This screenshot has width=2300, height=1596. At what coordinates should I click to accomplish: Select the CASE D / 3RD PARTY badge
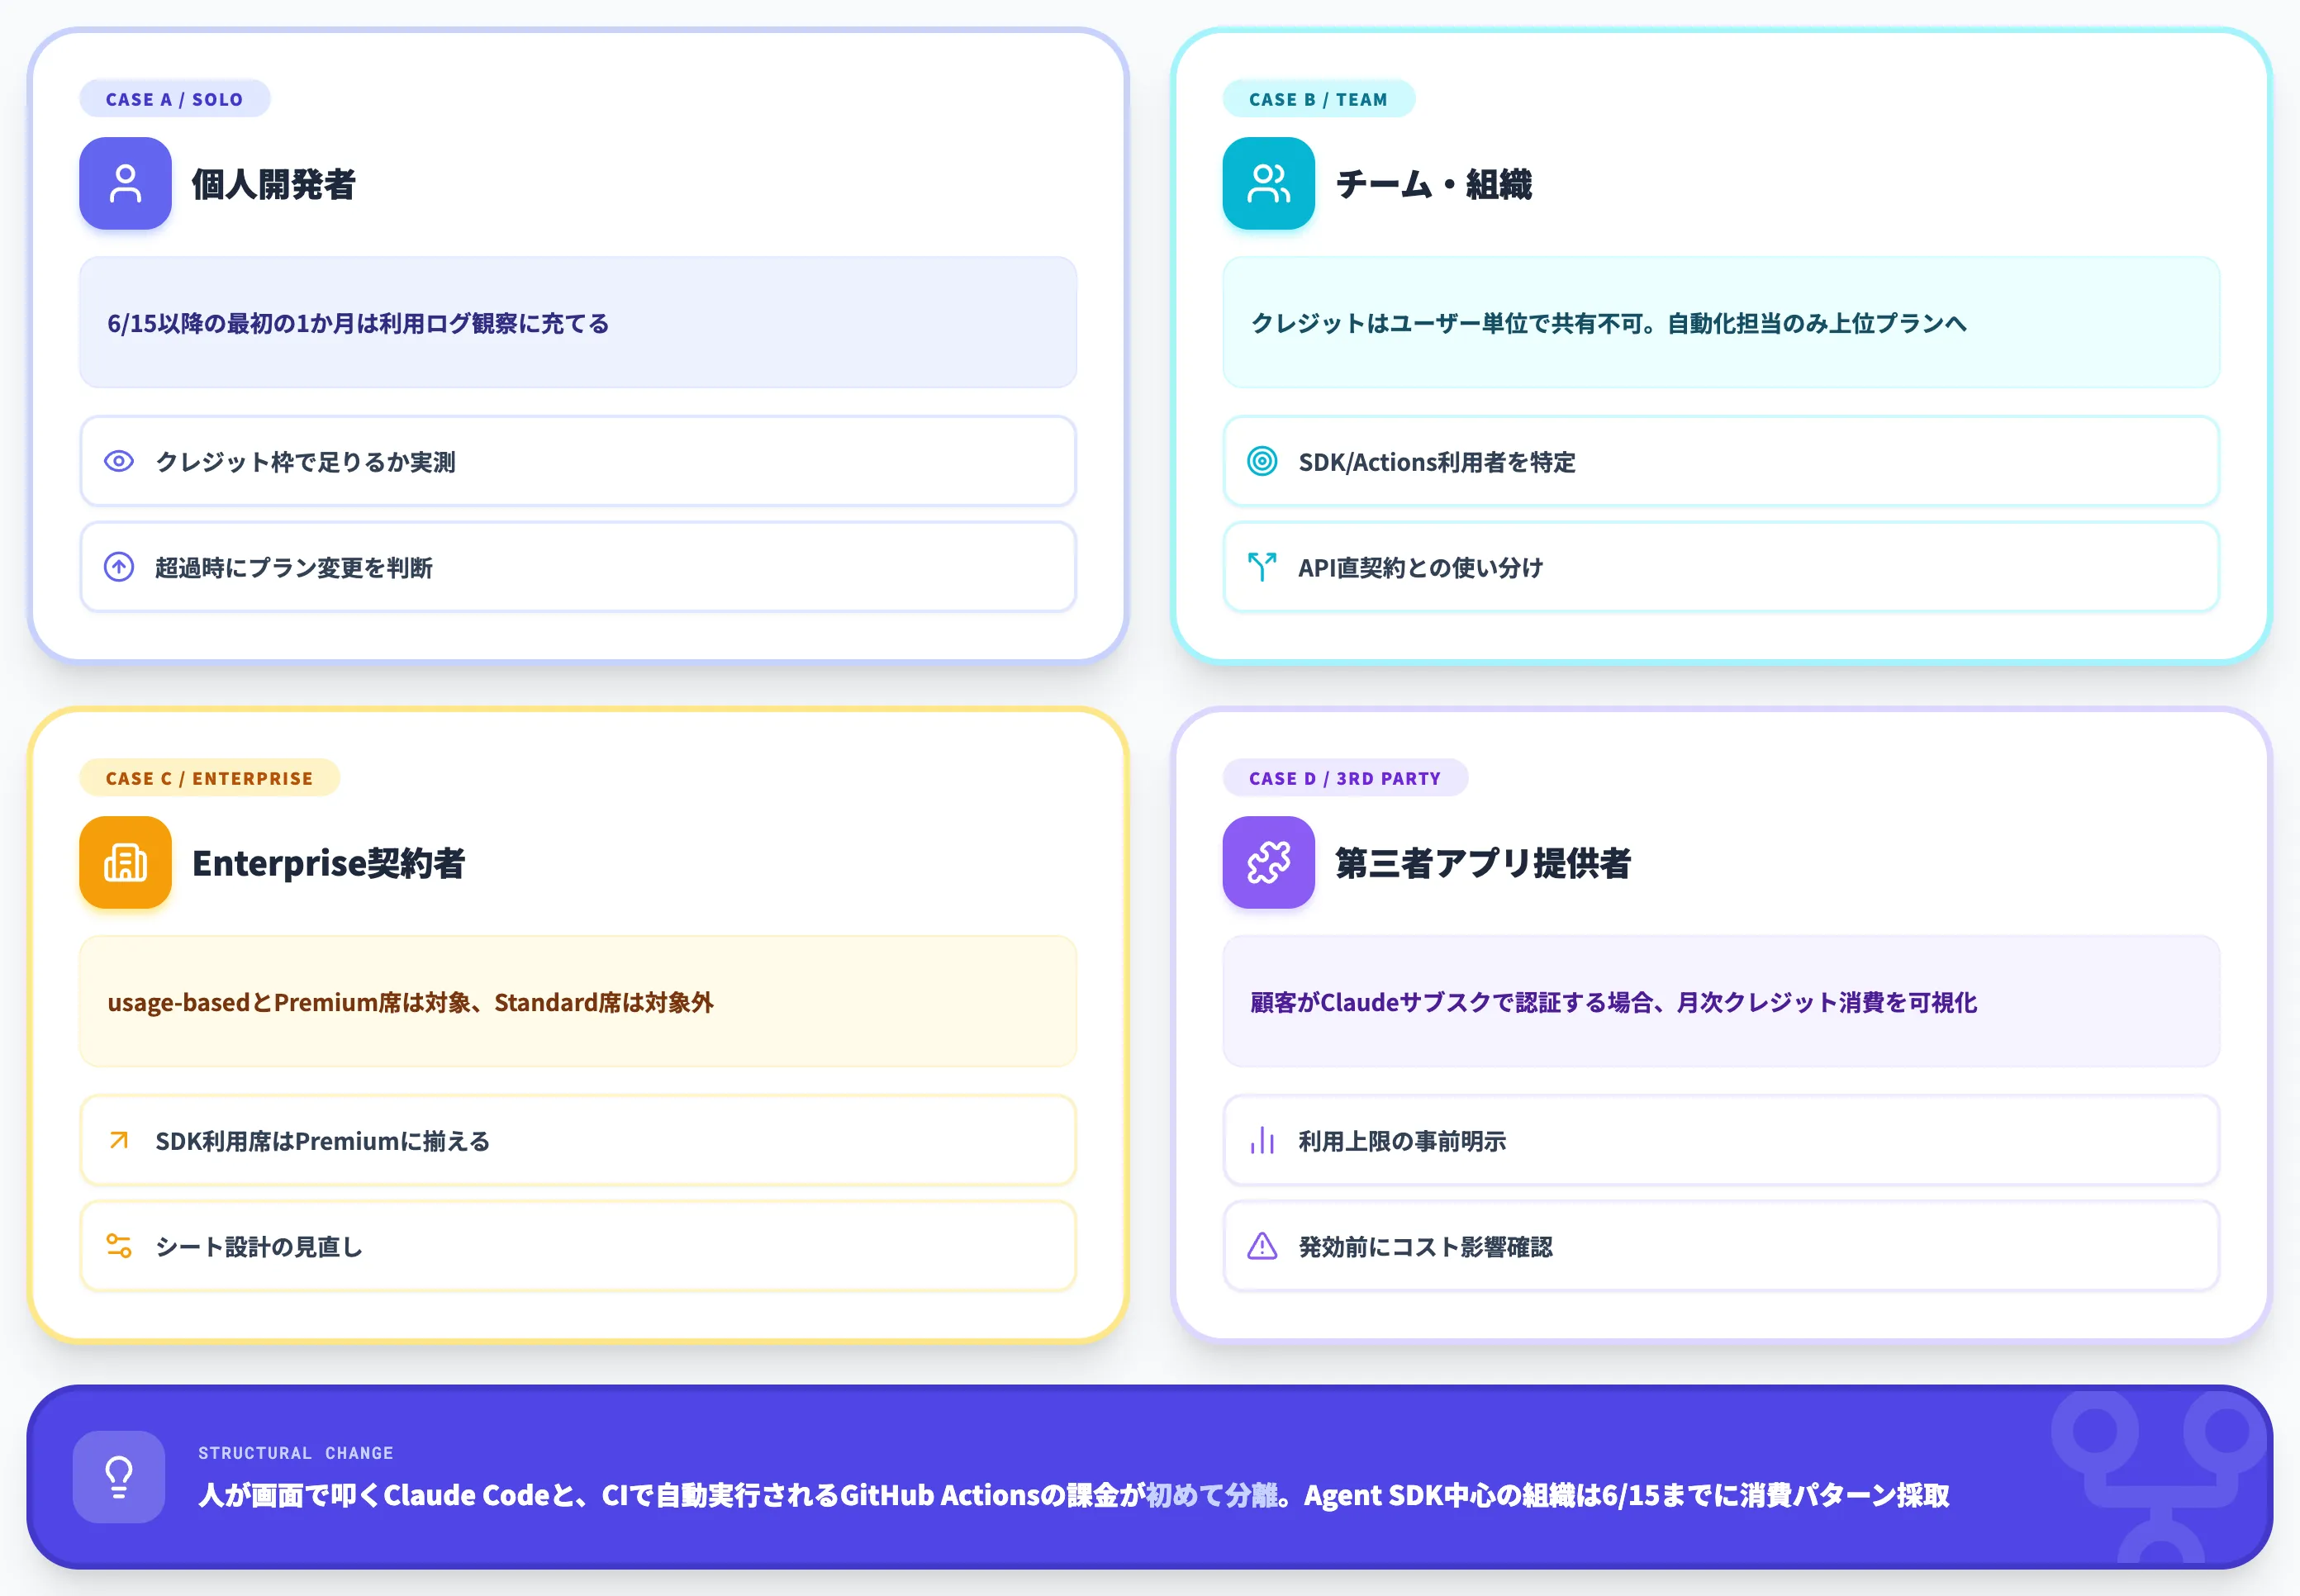click(x=1345, y=778)
